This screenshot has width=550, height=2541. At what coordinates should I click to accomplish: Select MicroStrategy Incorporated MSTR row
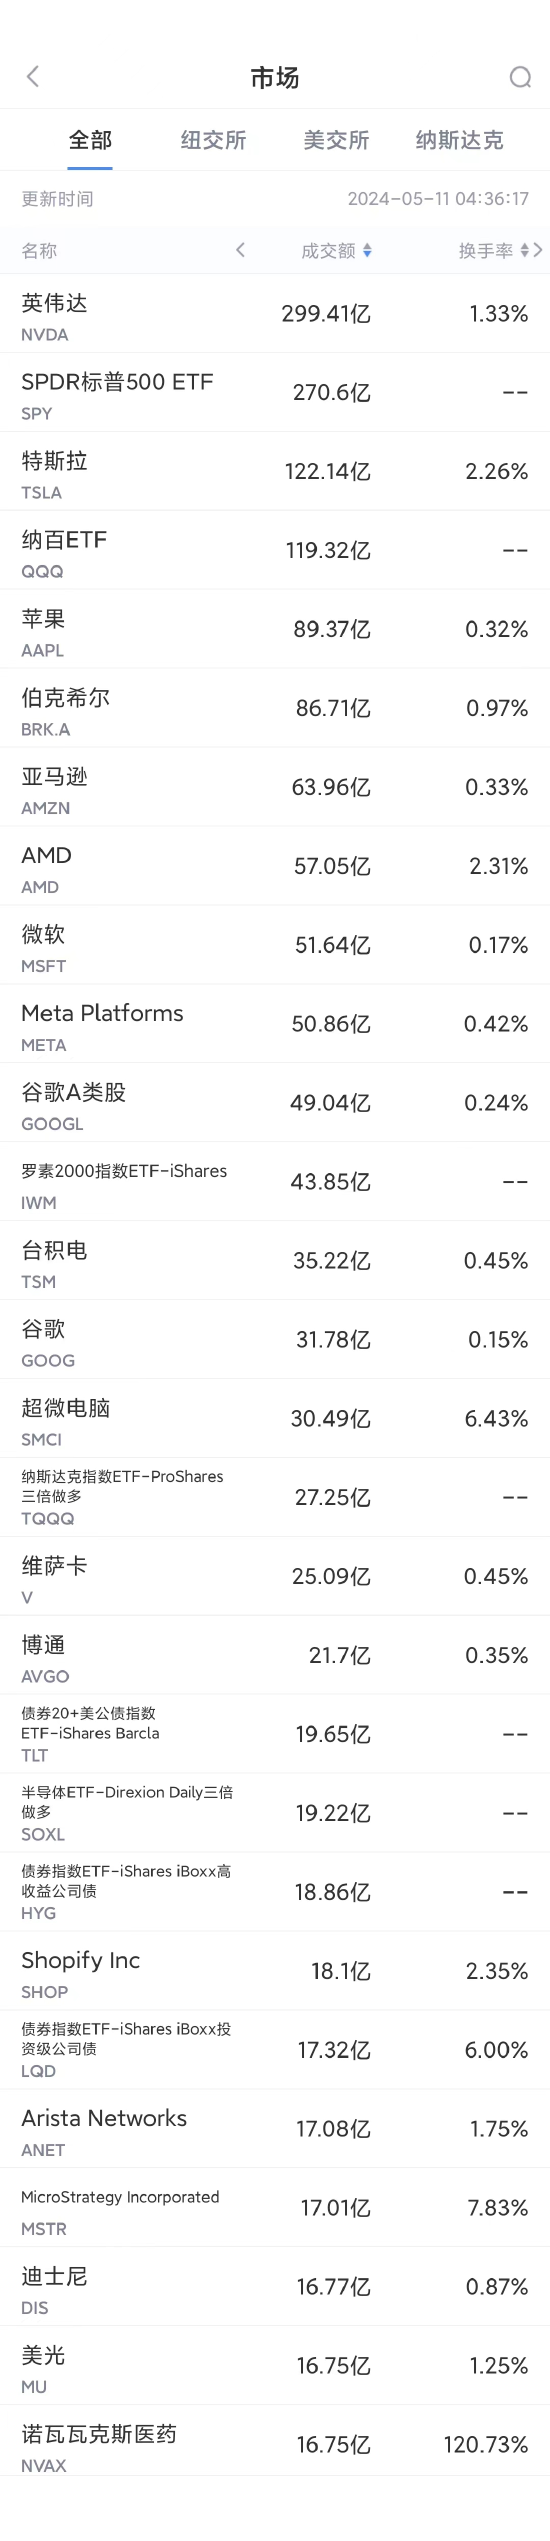tap(275, 2209)
